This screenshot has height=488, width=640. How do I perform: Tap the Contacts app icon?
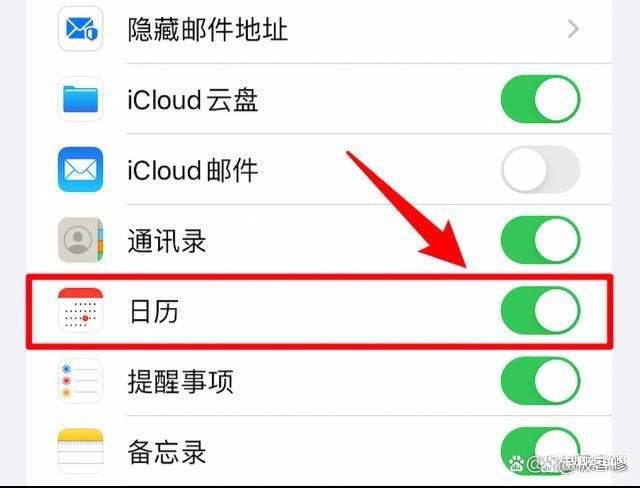[x=80, y=240]
